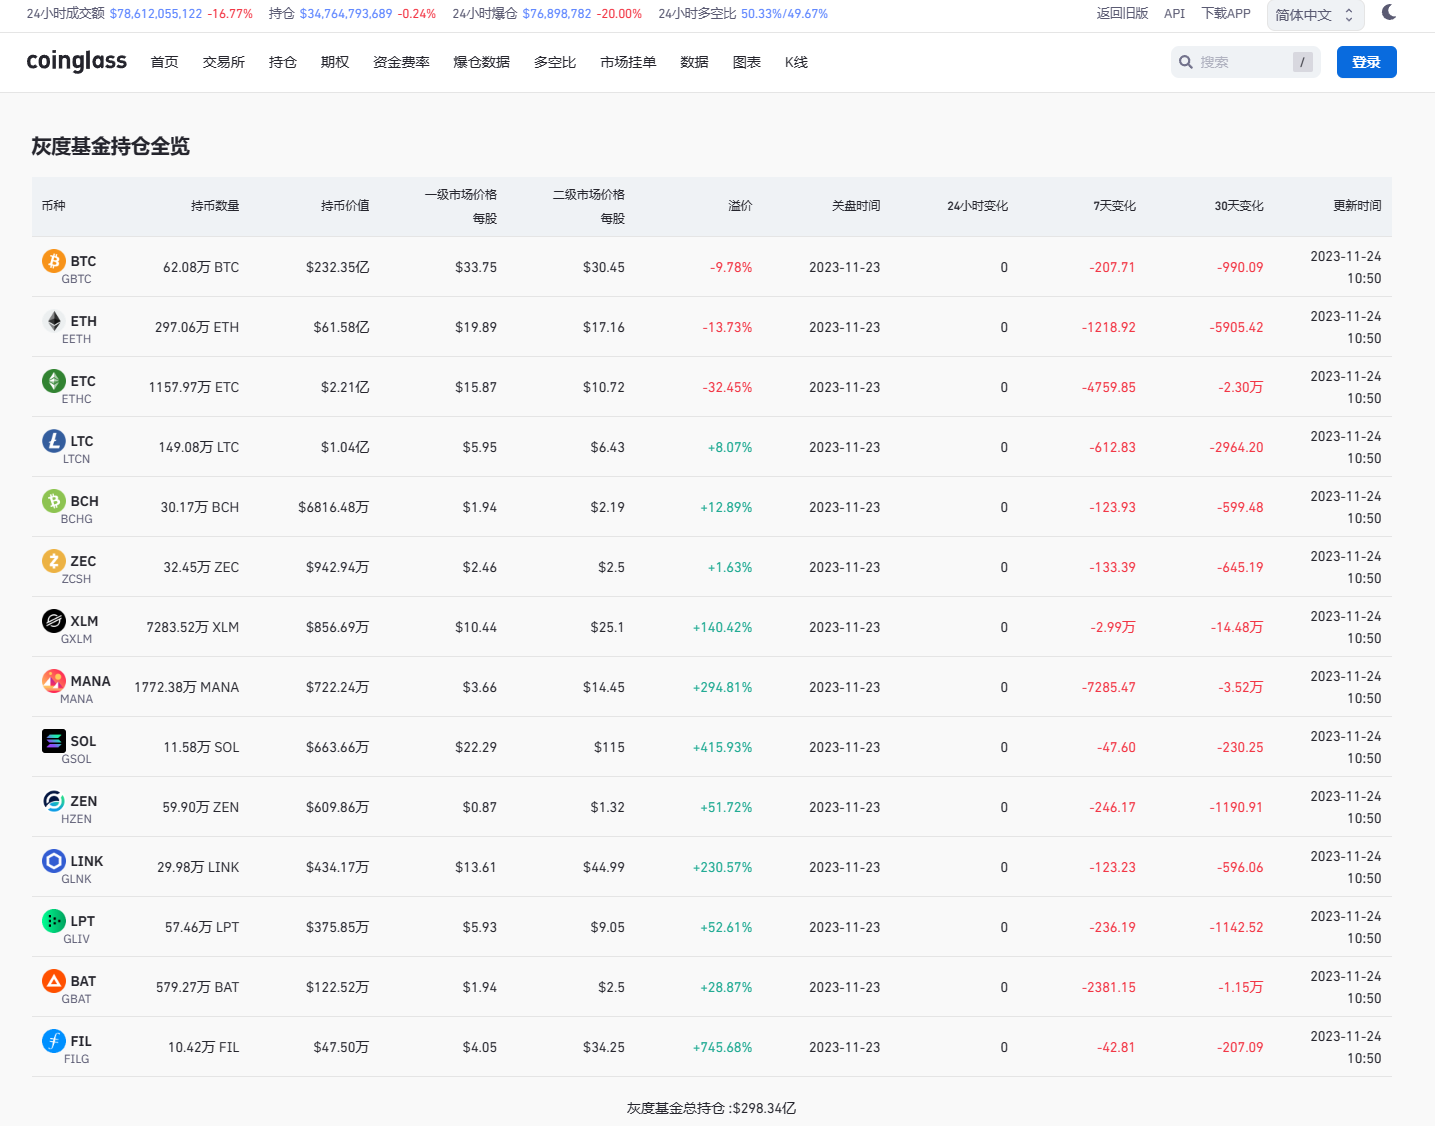This screenshot has width=1435, height=1126.
Task: Click the SOL premium +415.93%
Action: pyautogui.click(x=722, y=747)
